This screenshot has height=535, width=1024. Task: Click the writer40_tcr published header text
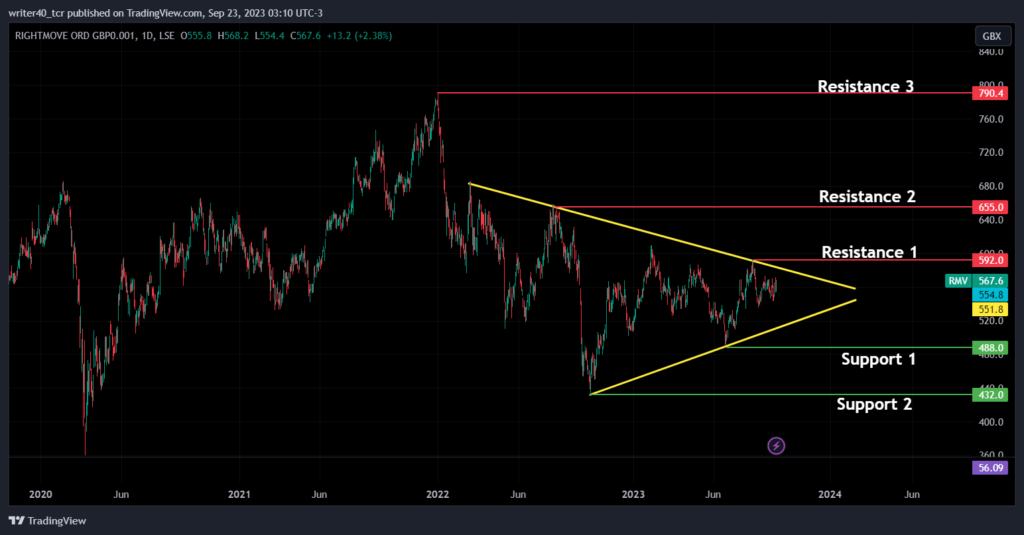(x=165, y=13)
